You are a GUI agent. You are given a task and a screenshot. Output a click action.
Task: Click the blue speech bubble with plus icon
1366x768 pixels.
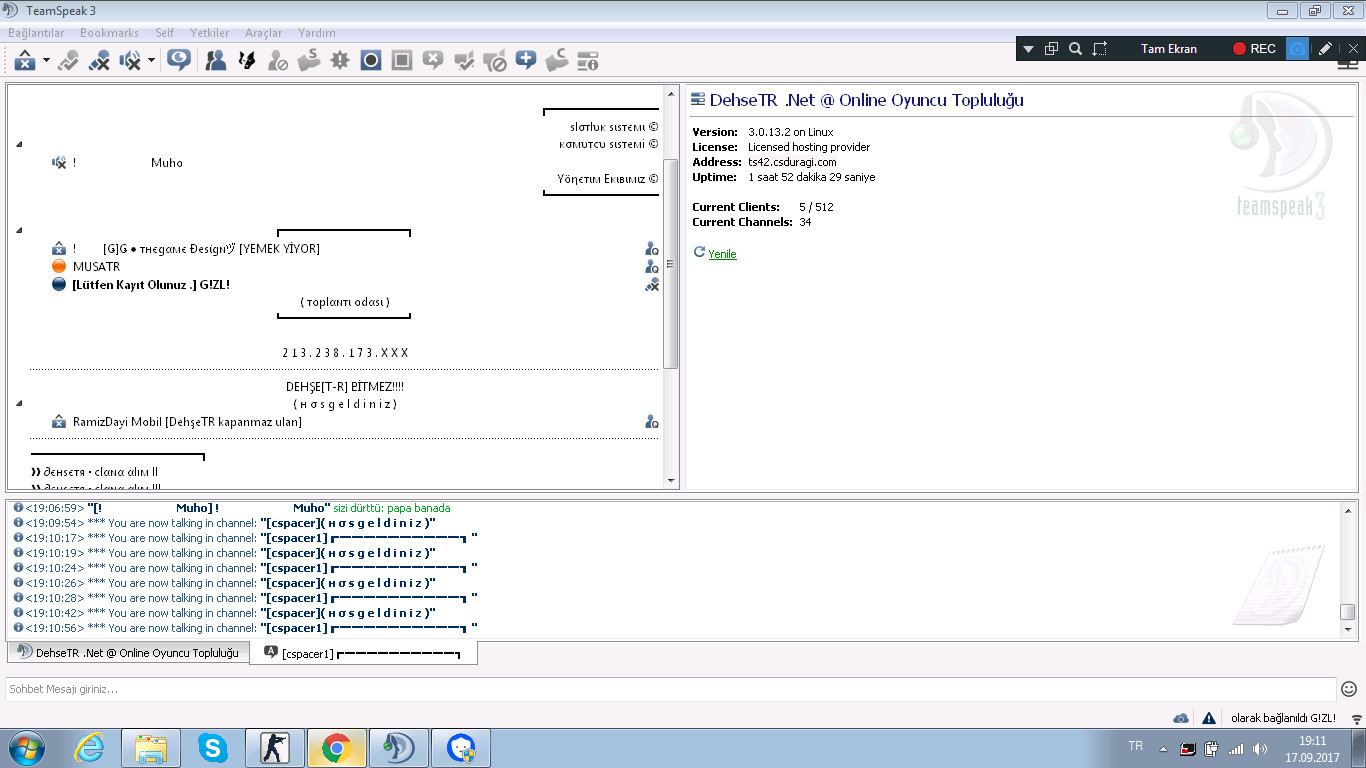pyautogui.click(x=526, y=60)
